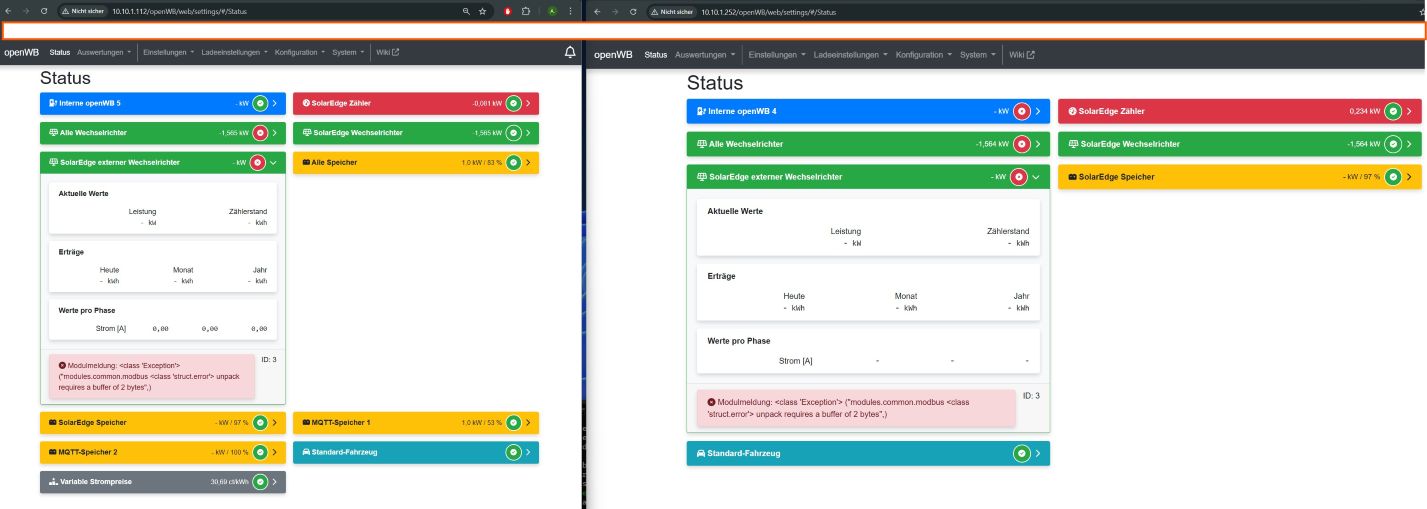Screen dimensions: 1427x509
Task: Open the notification bell in left openWB window
Action: [x=570, y=53]
